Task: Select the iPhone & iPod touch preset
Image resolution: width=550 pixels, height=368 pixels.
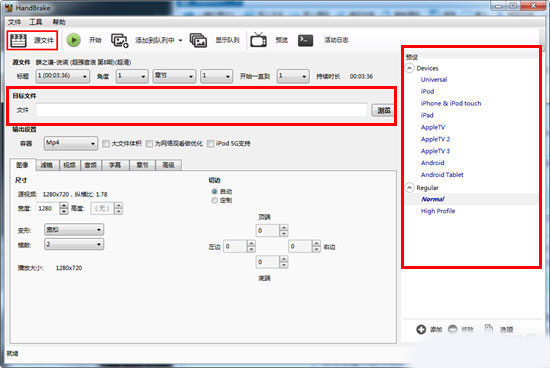Action: pos(451,103)
